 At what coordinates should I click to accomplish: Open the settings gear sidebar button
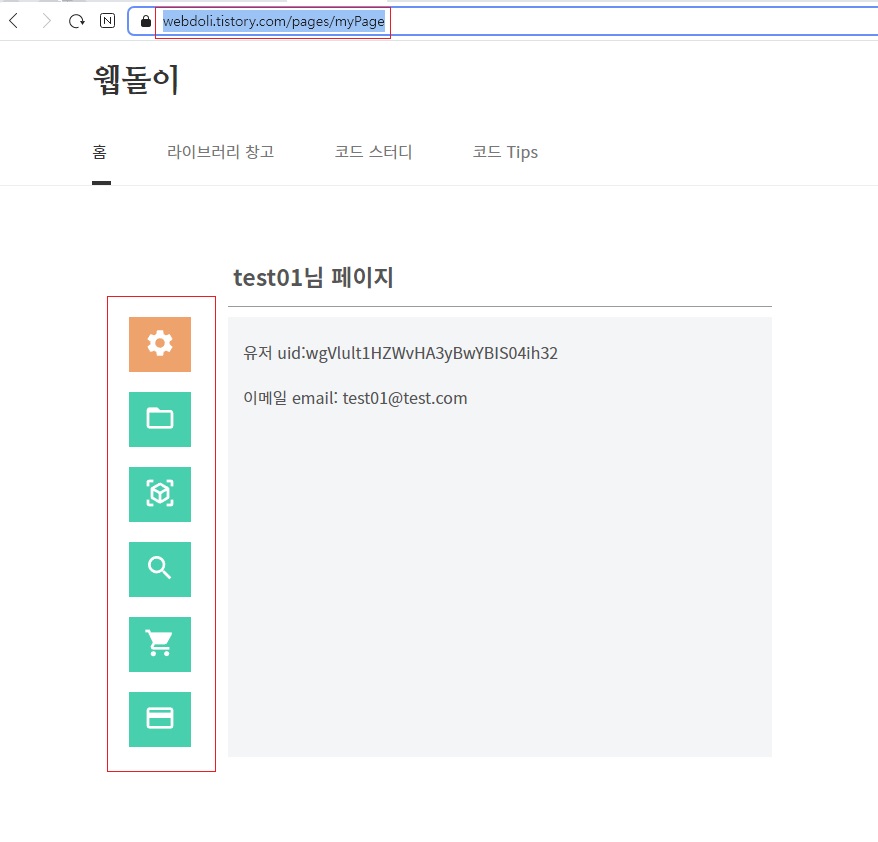pos(160,344)
